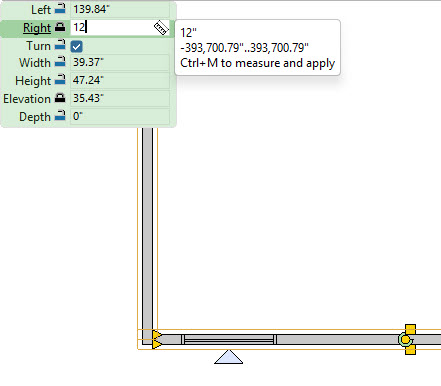The width and height of the screenshot is (441, 386).
Task: Click the blue triangle marker below the window
Action: (x=229, y=357)
